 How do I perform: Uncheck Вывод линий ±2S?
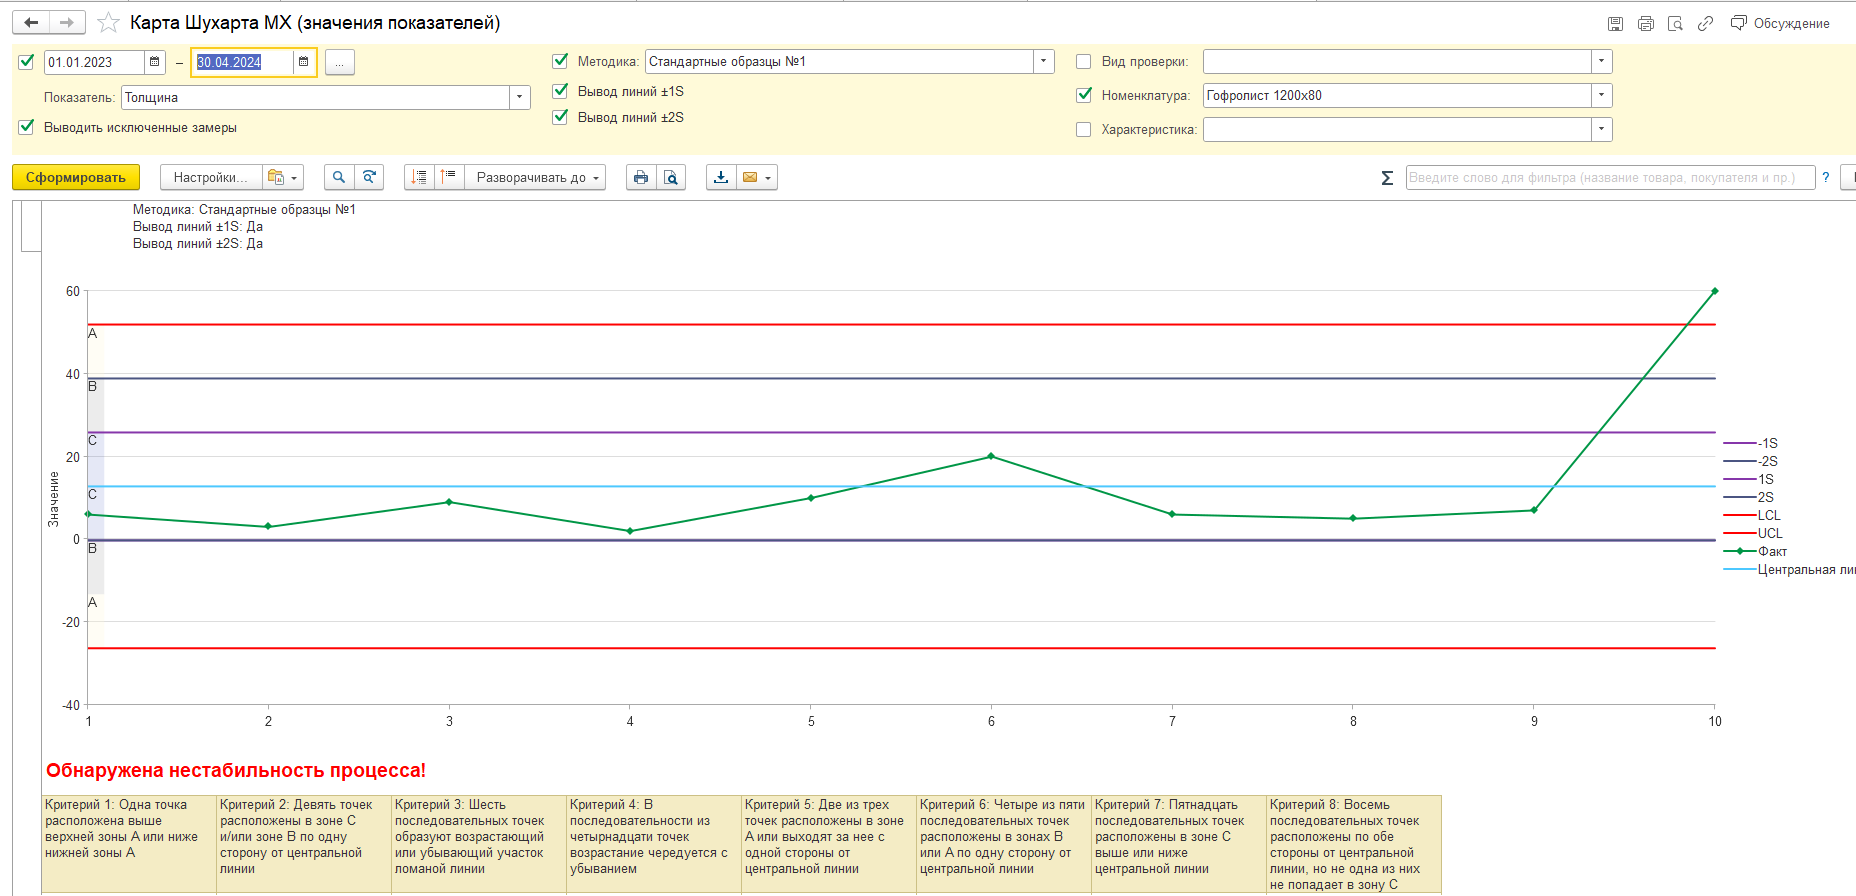click(x=560, y=117)
